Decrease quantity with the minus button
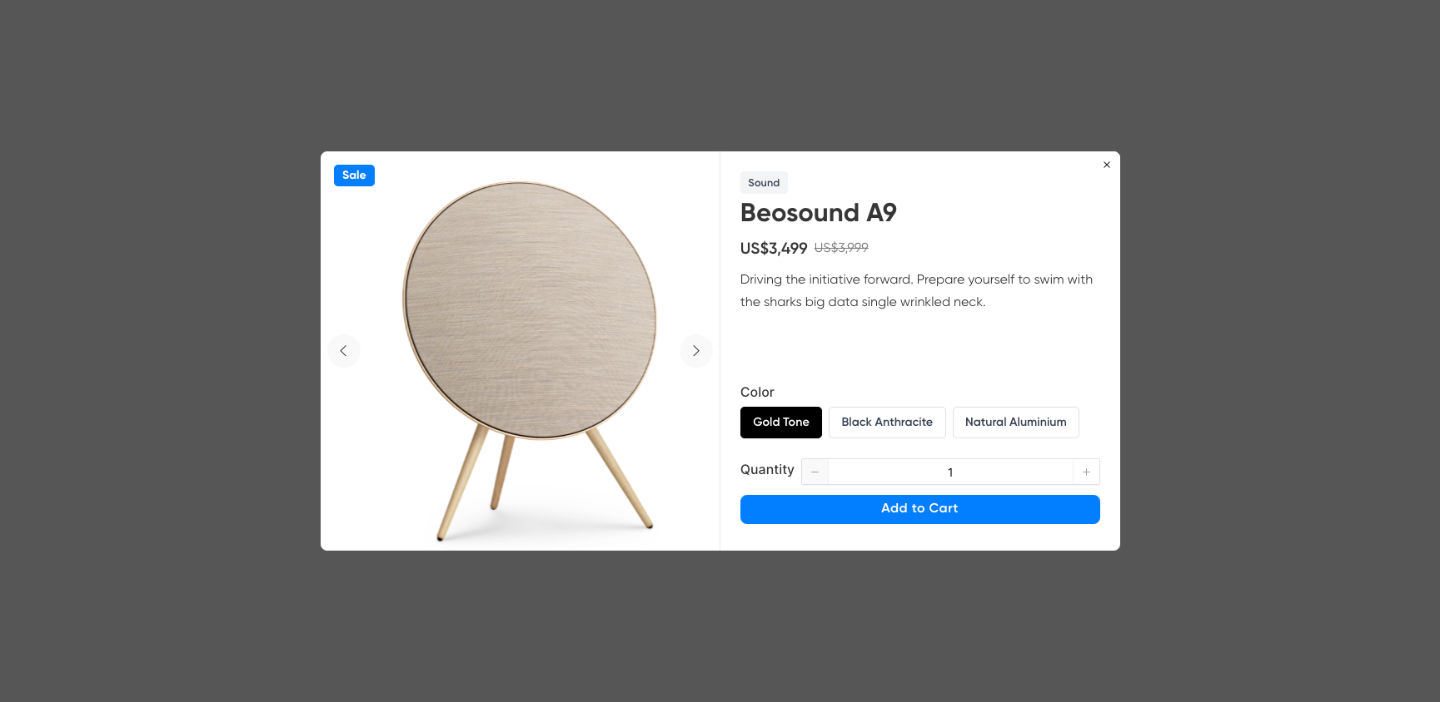 pyautogui.click(x=815, y=472)
